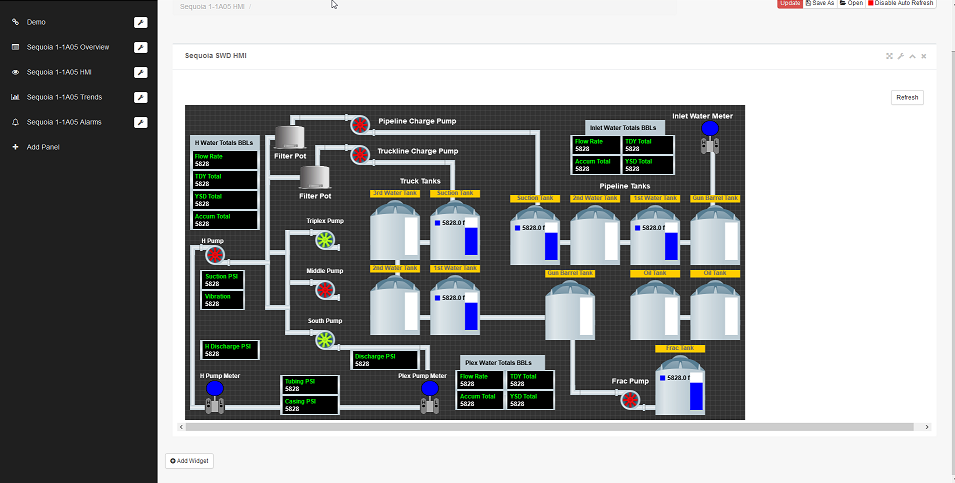Select the Frac Pump icon
Image resolution: width=955 pixels, height=483 pixels.
(x=630, y=400)
